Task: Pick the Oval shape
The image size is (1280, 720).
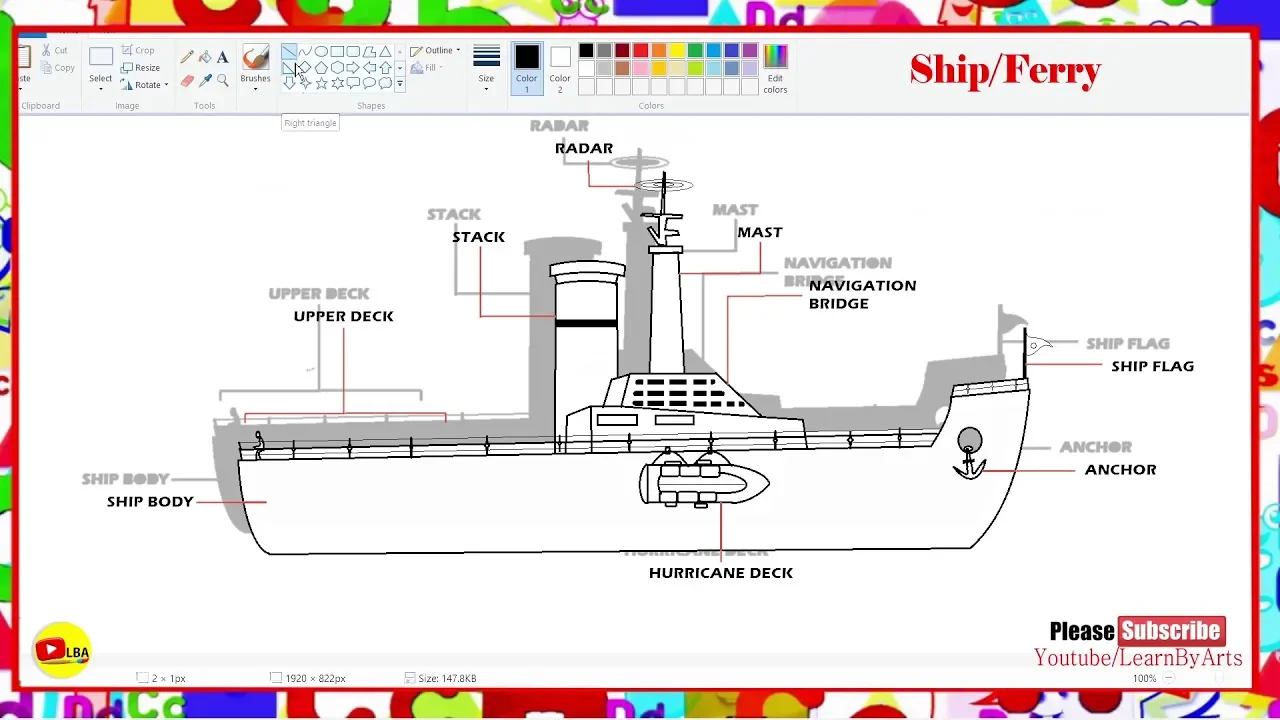Action: [321, 52]
